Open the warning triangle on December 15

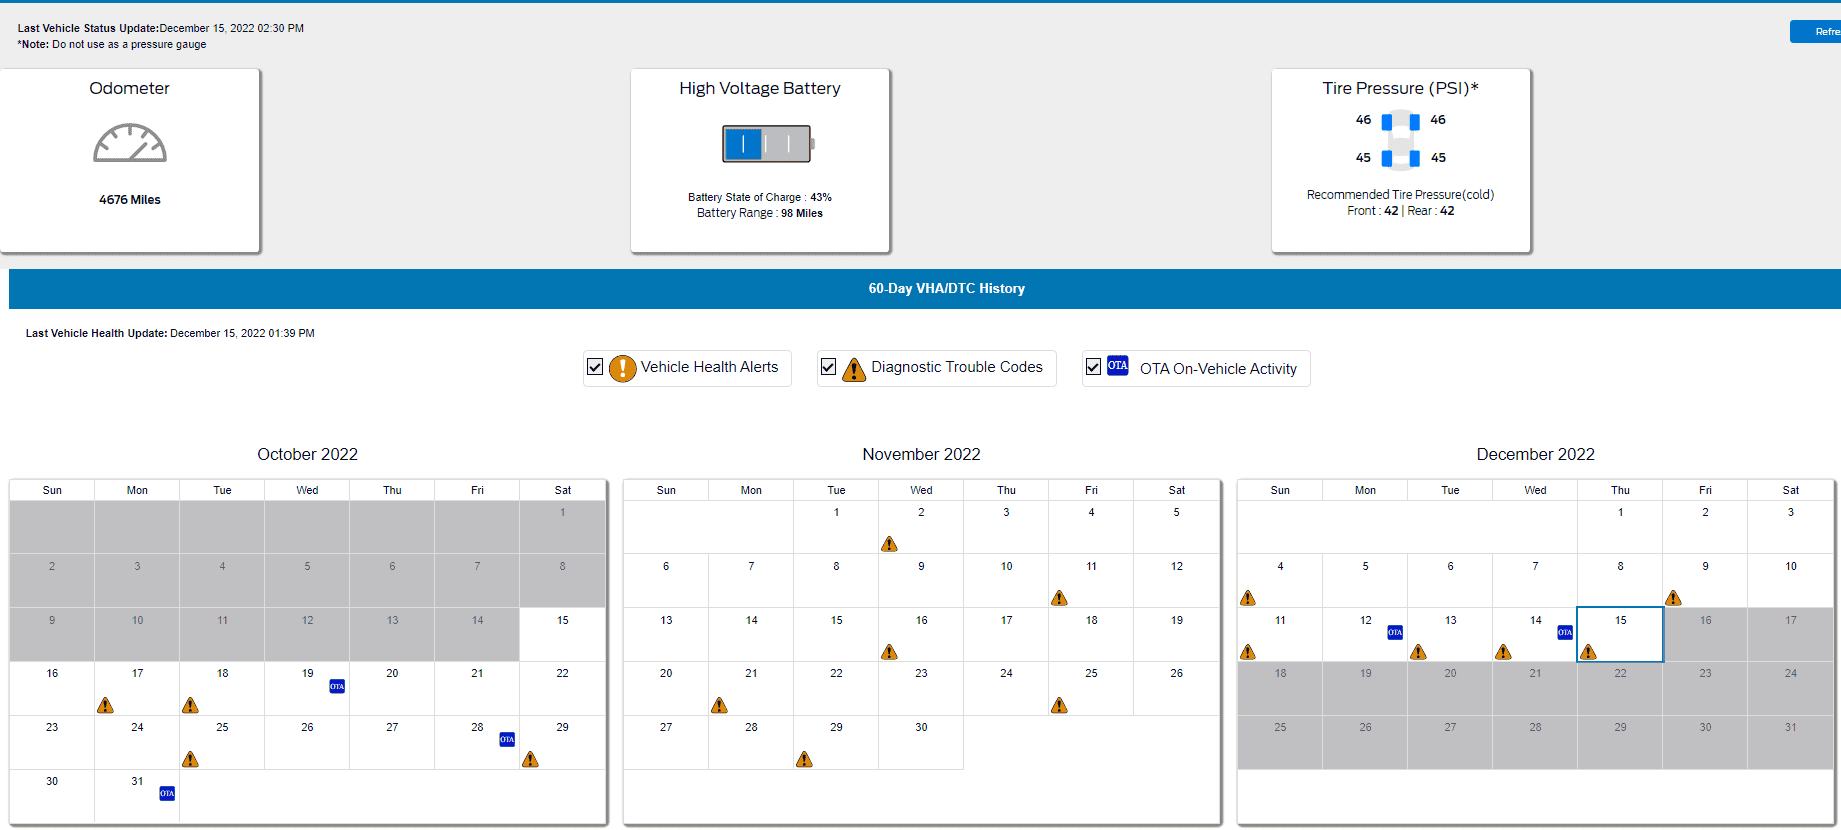click(1589, 652)
